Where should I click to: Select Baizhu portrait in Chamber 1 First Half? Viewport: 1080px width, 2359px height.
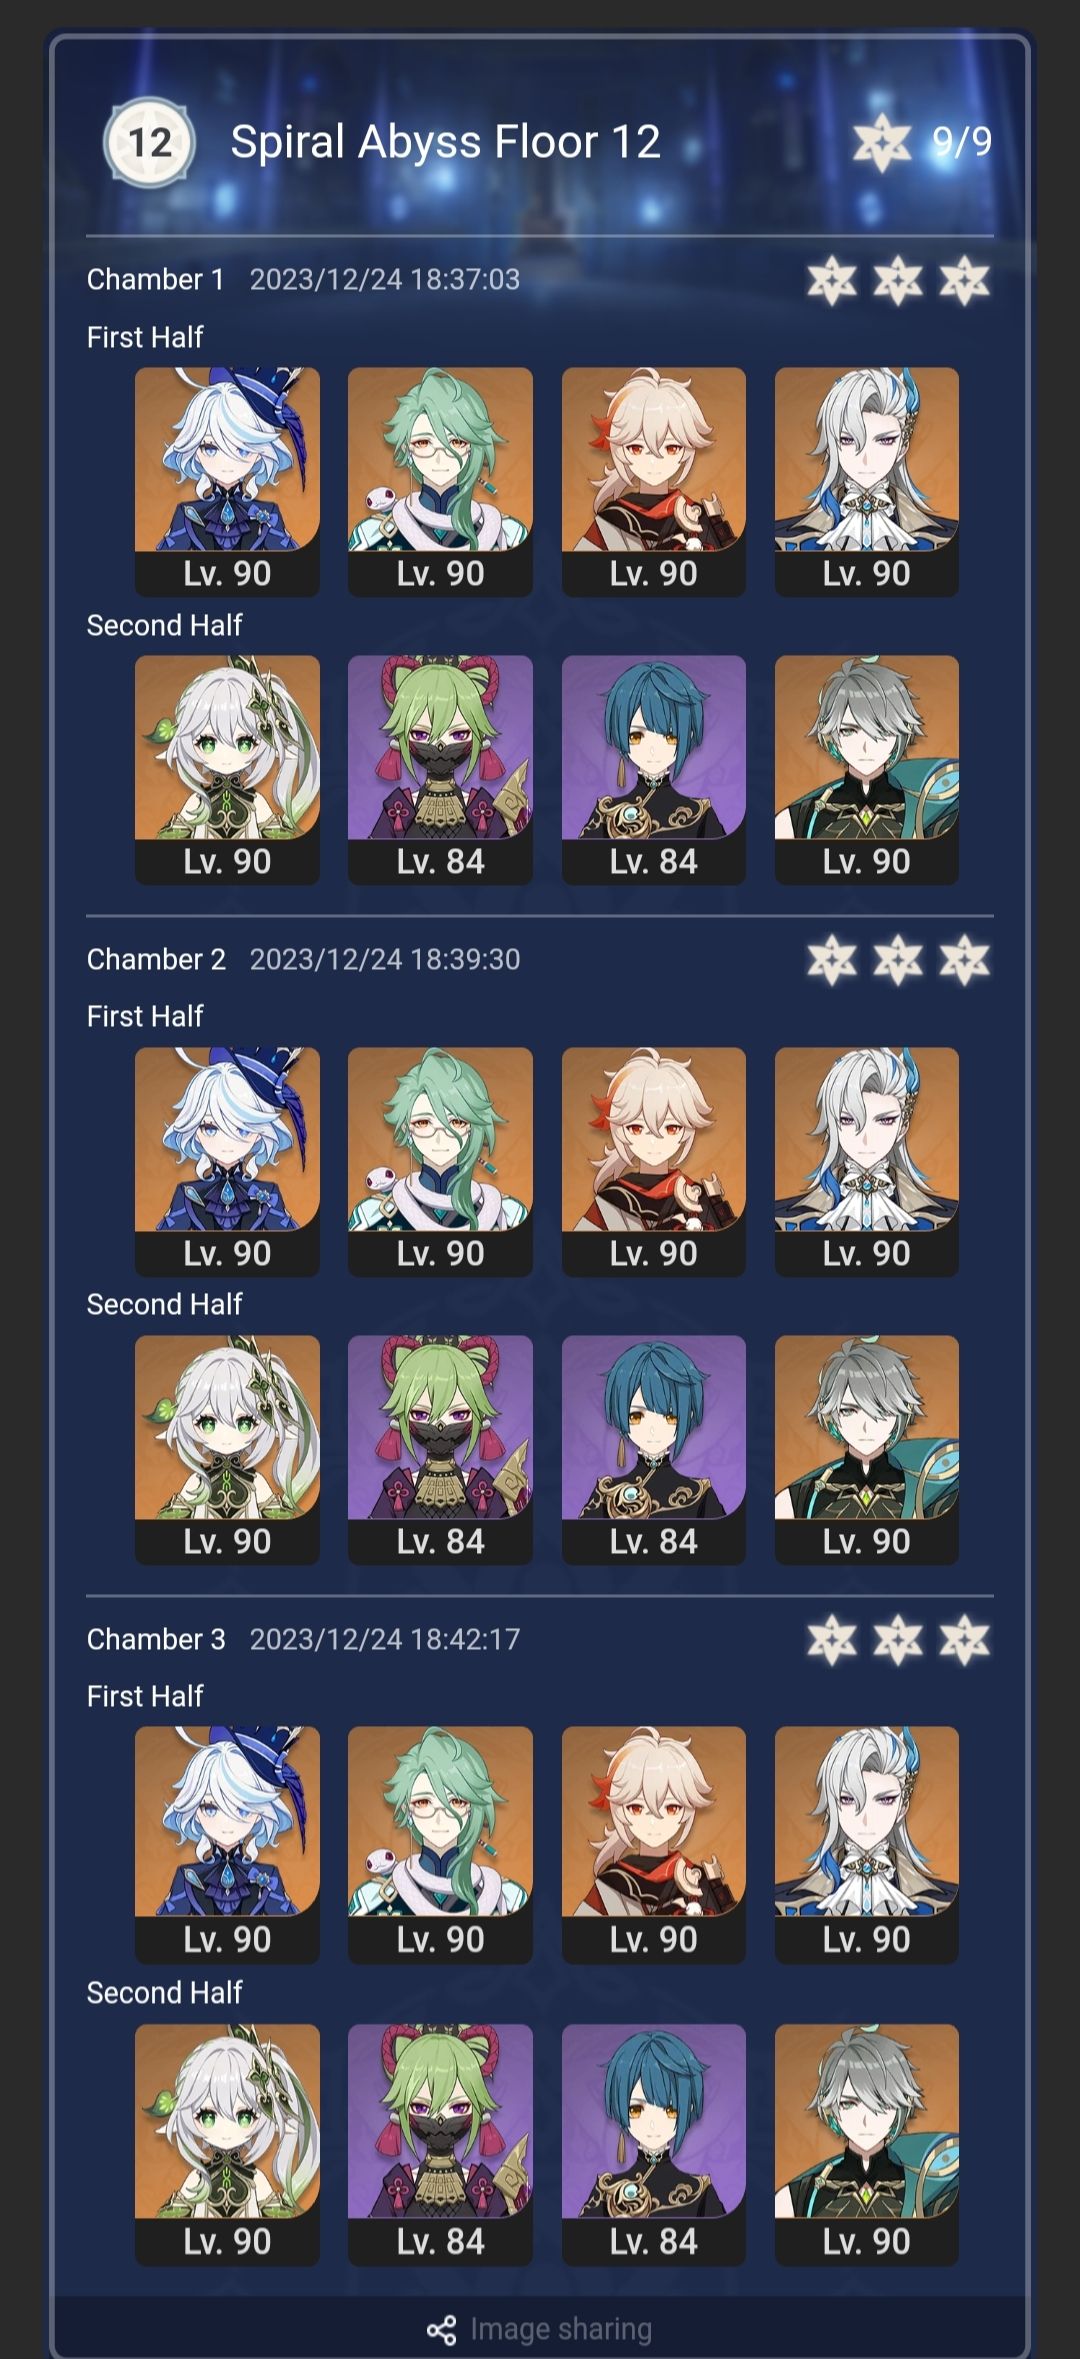440,481
